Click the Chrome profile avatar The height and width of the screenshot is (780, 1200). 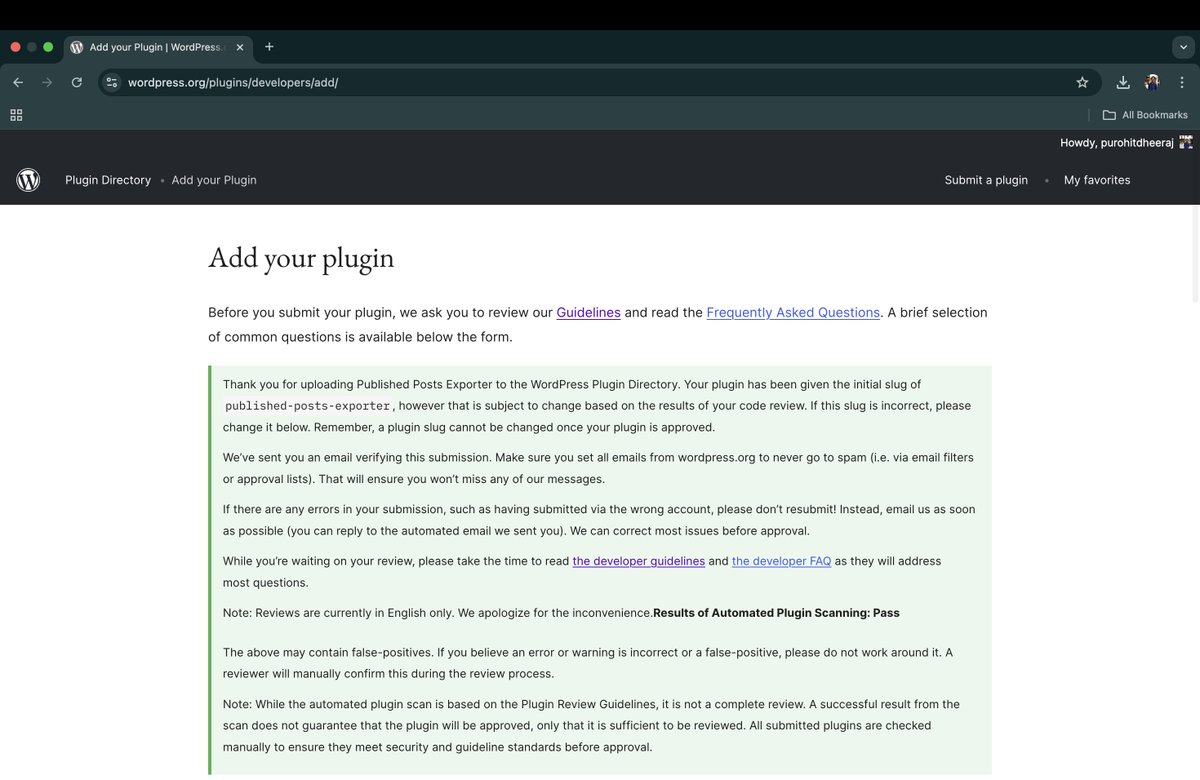coord(1152,82)
